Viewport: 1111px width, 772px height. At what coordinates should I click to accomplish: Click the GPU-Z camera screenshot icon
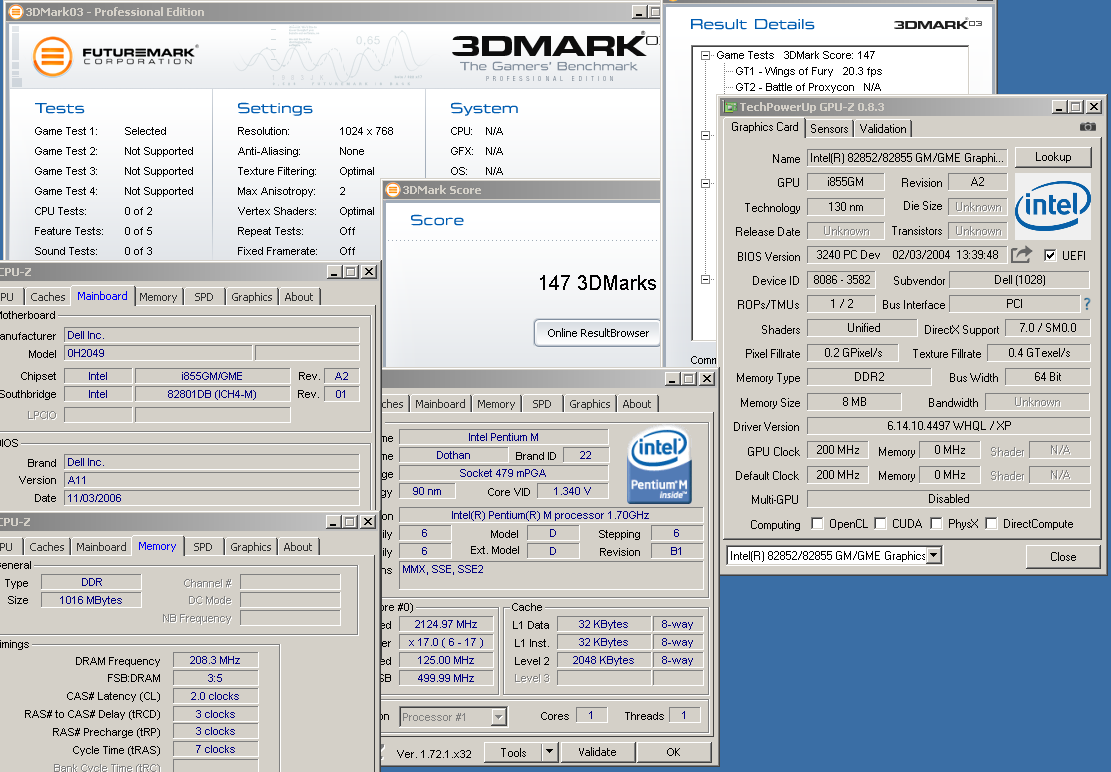coord(1087,127)
